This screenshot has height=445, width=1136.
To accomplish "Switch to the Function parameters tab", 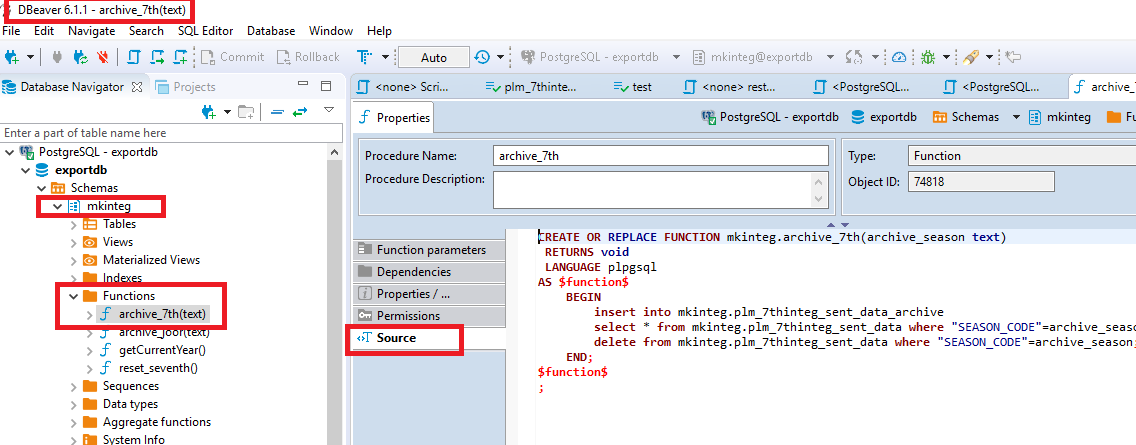I will 430,250.
